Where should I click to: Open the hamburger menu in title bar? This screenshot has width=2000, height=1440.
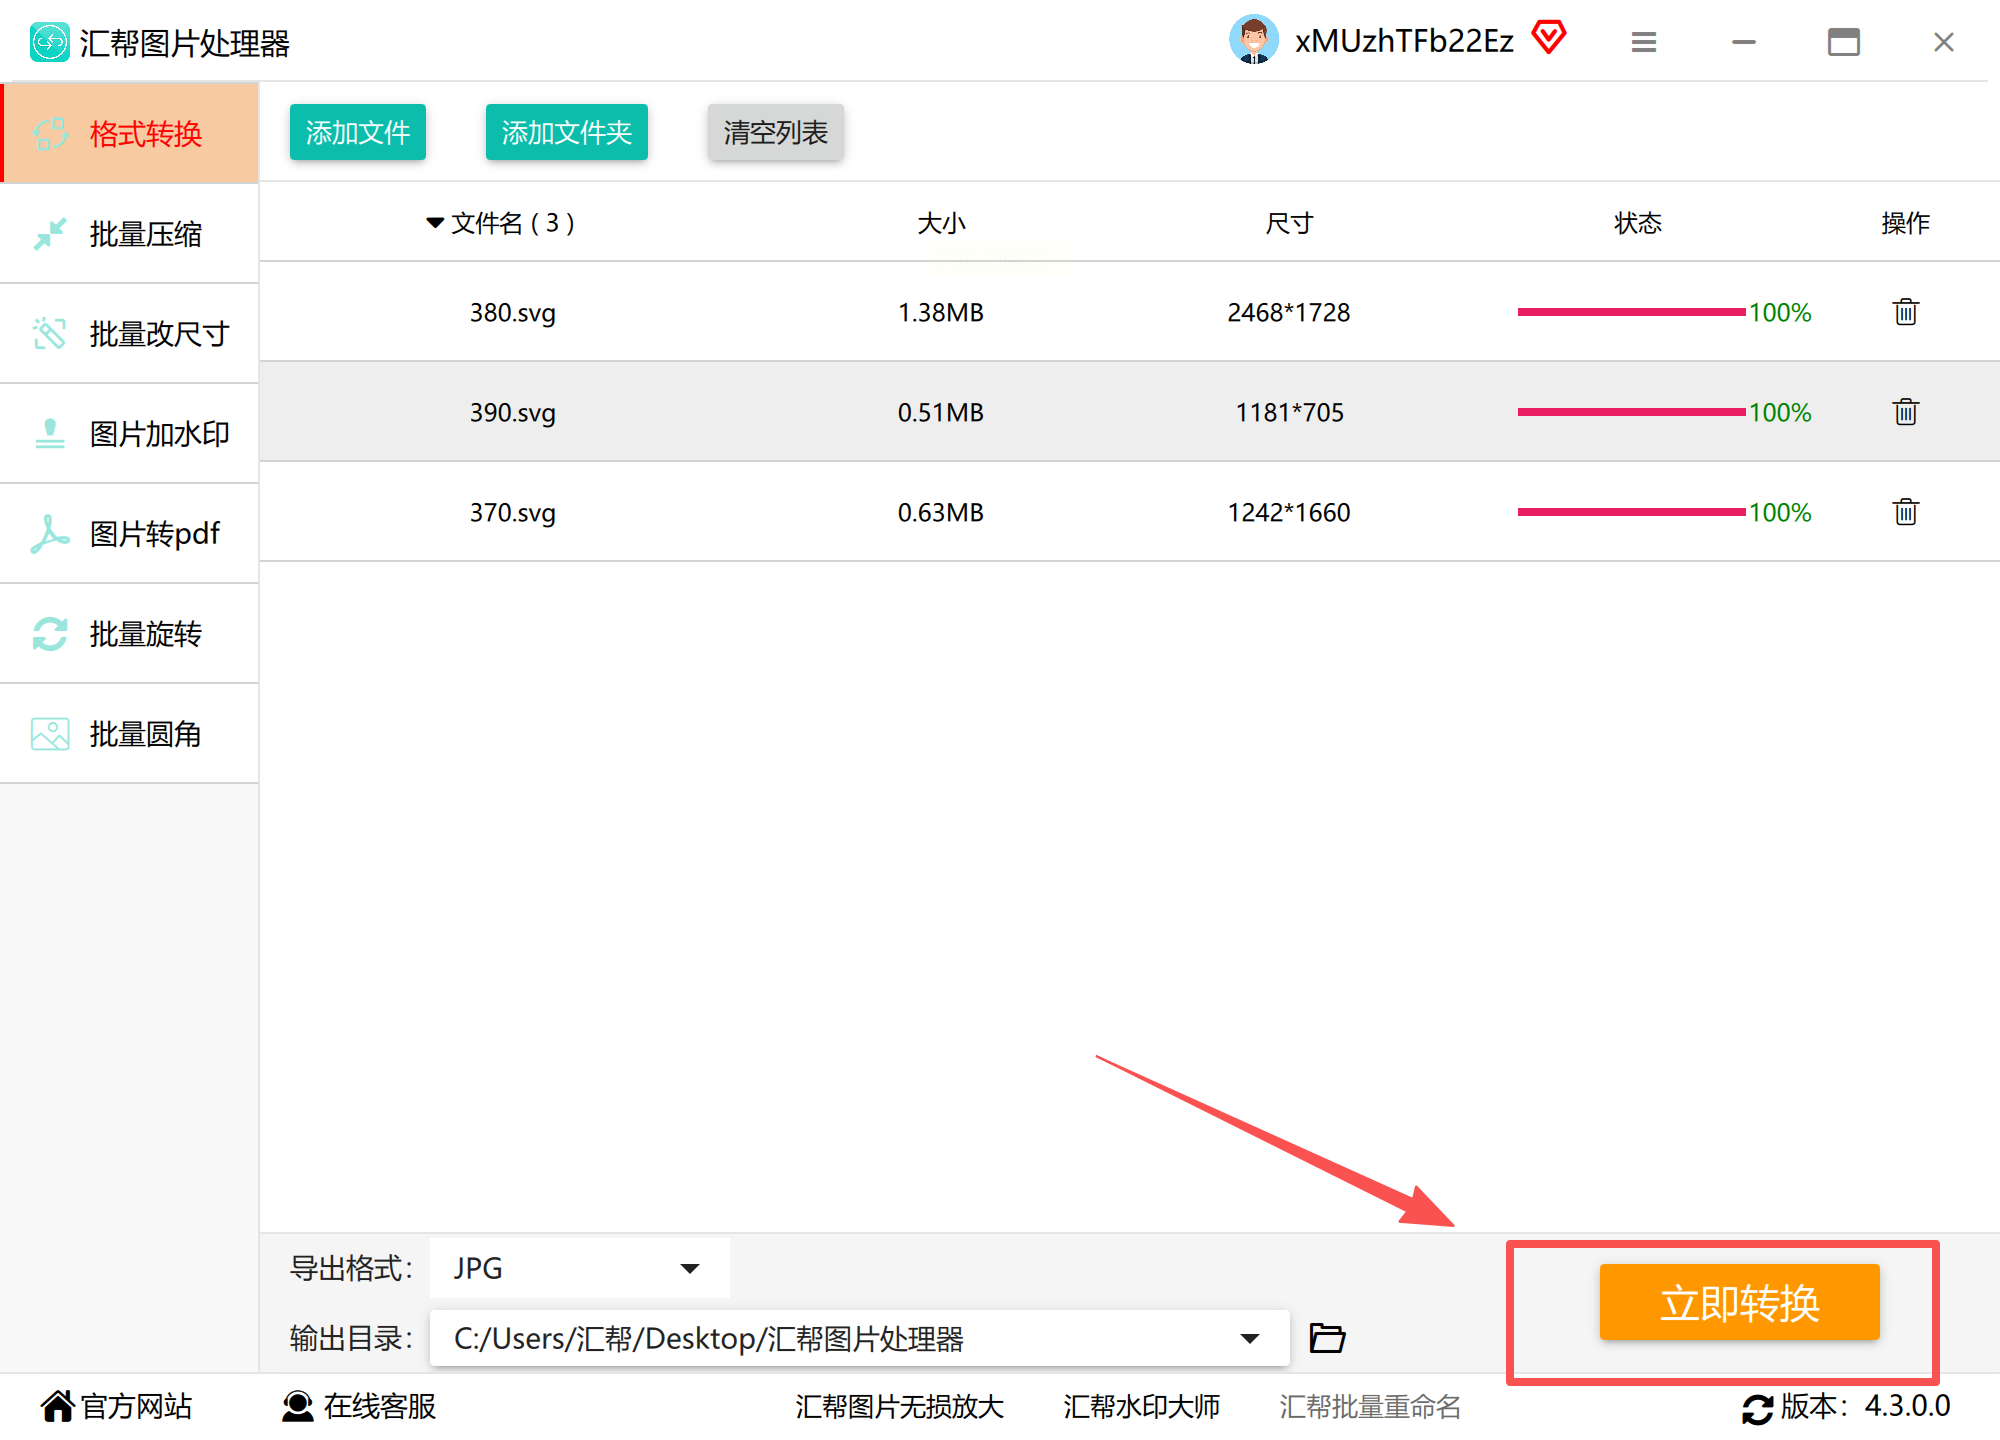[1644, 42]
